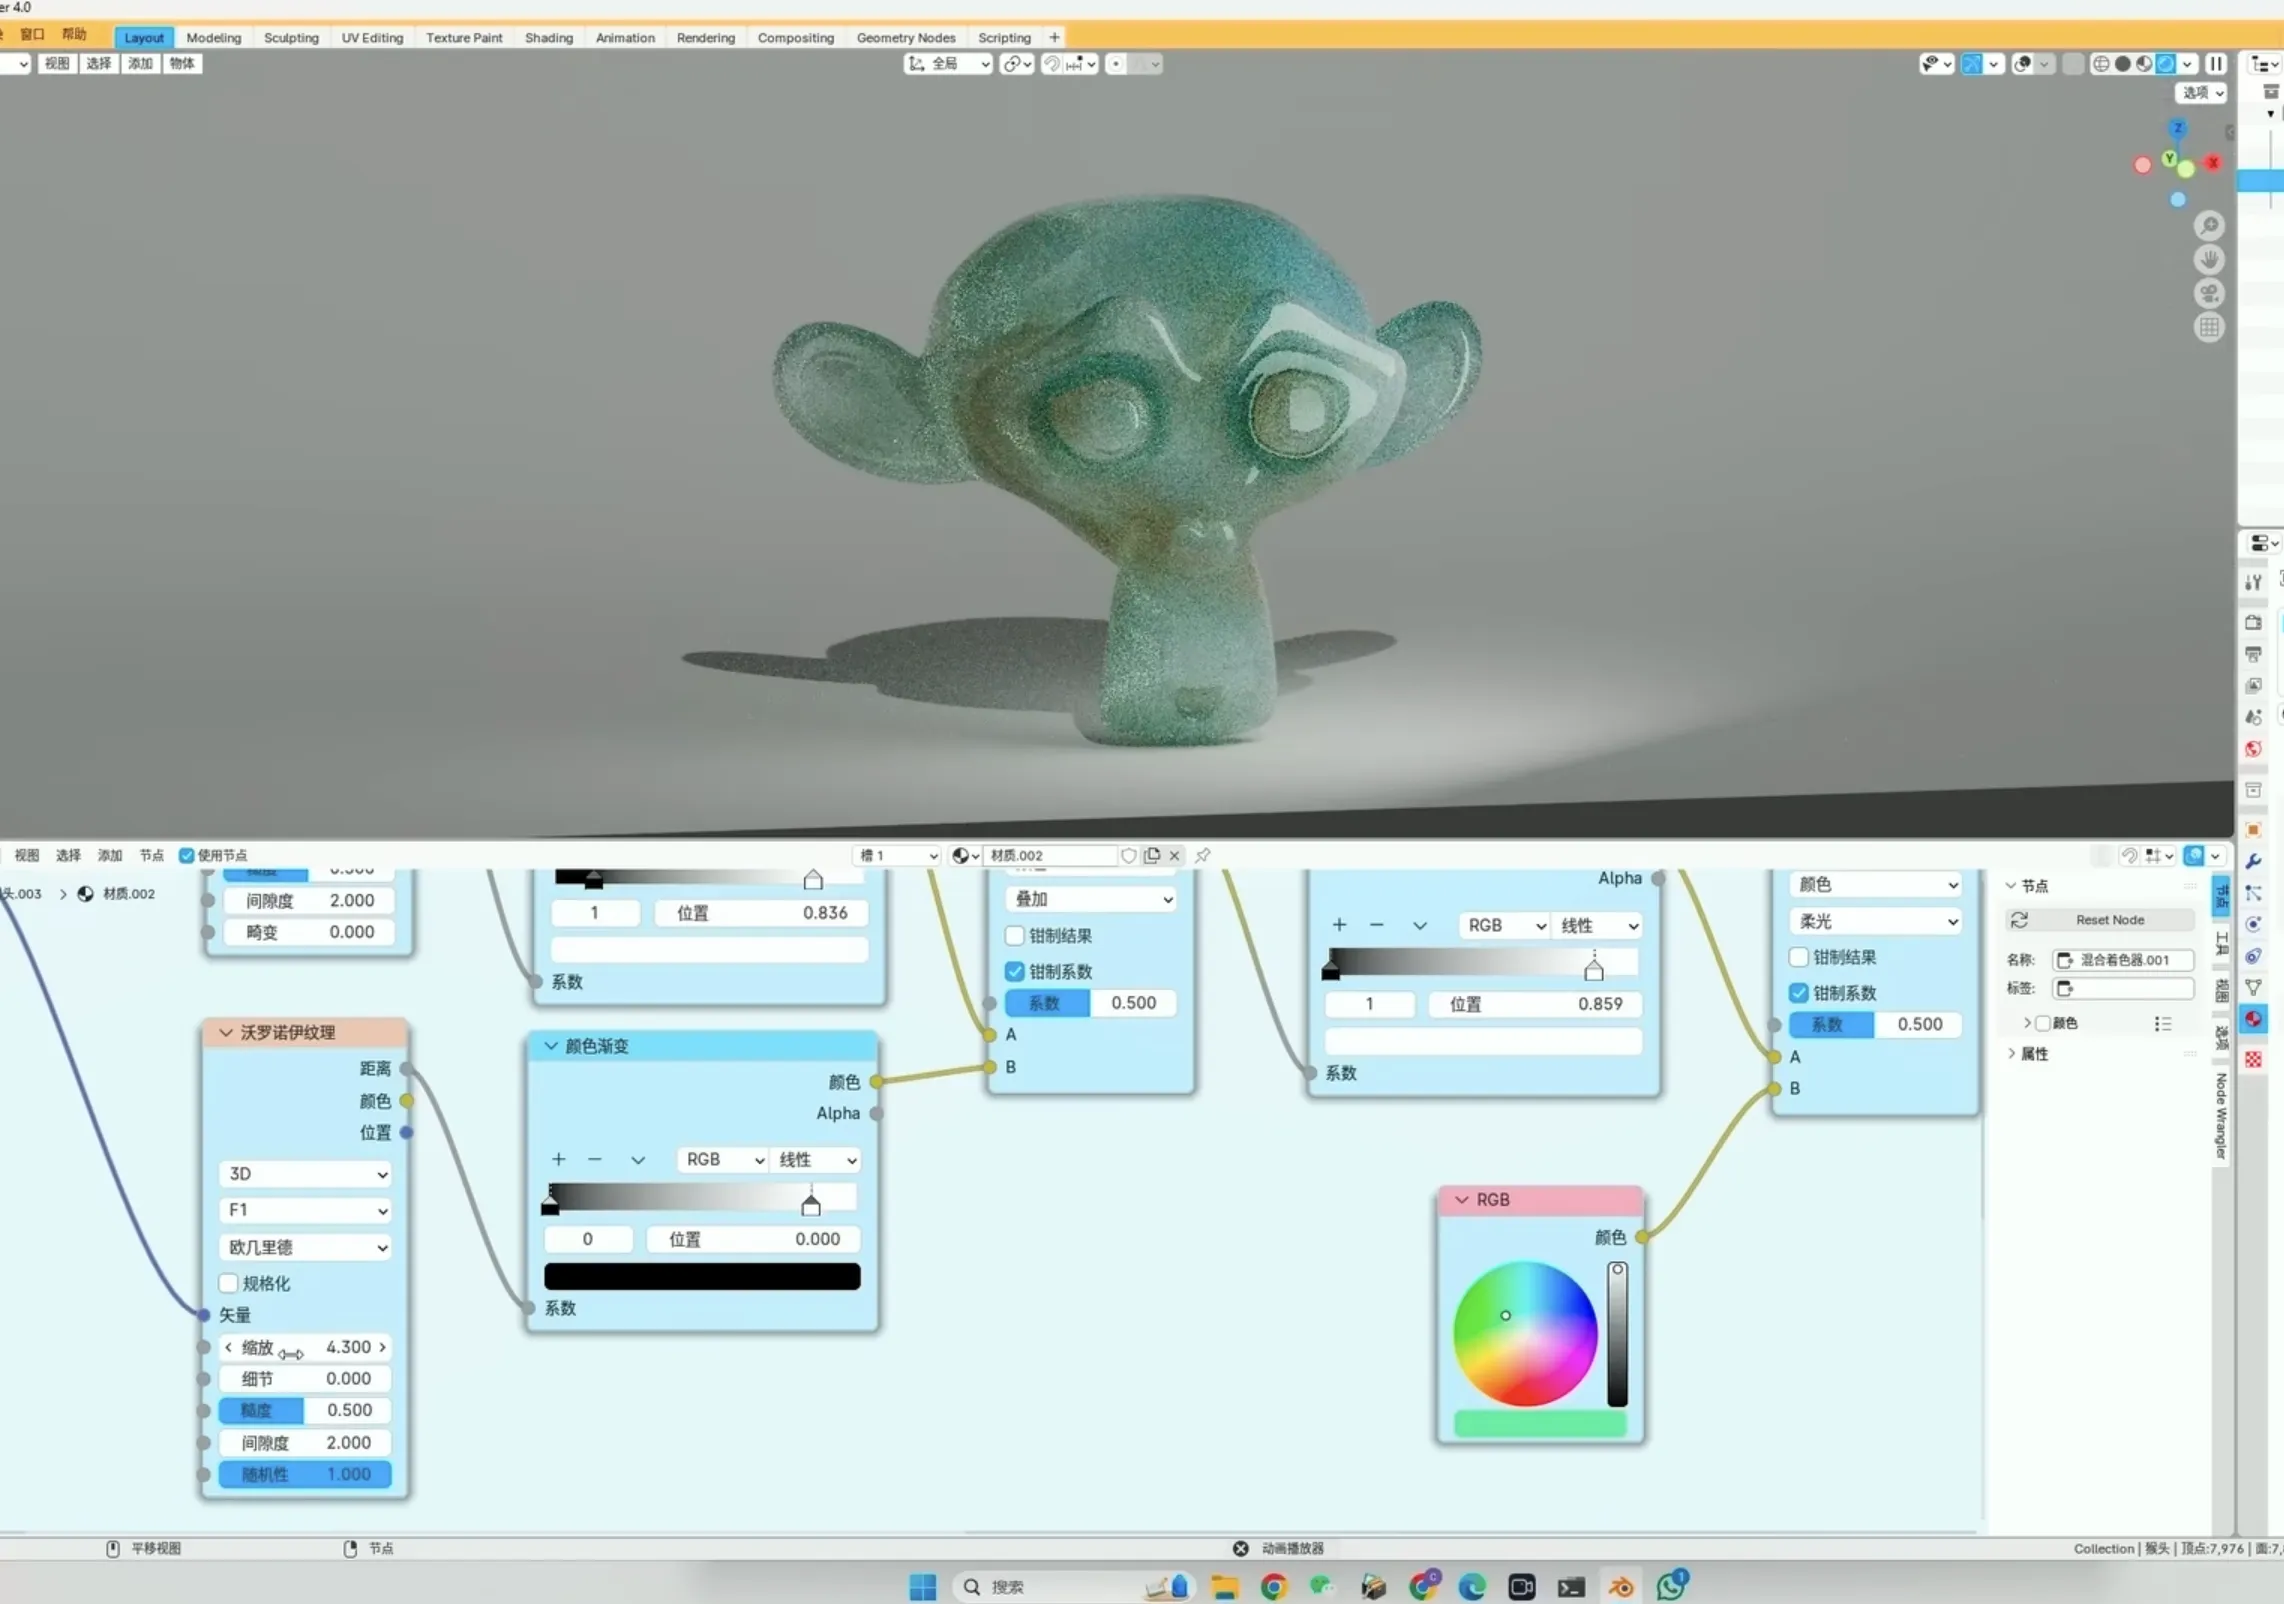Open the RGB interpolation dropdown on 颜色渐变 node
The height and width of the screenshot is (1604, 2284).
point(720,1160)
